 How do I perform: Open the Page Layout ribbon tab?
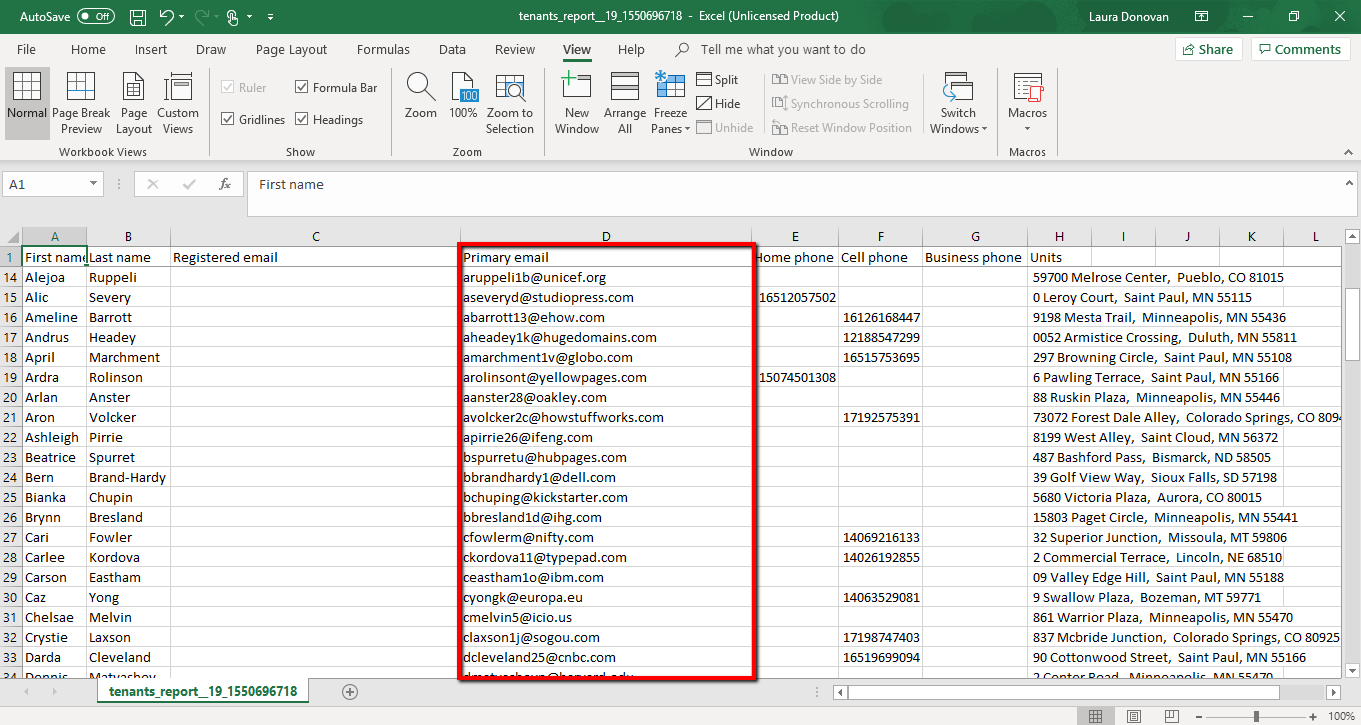pyautogui.click(x=291, y=50)
